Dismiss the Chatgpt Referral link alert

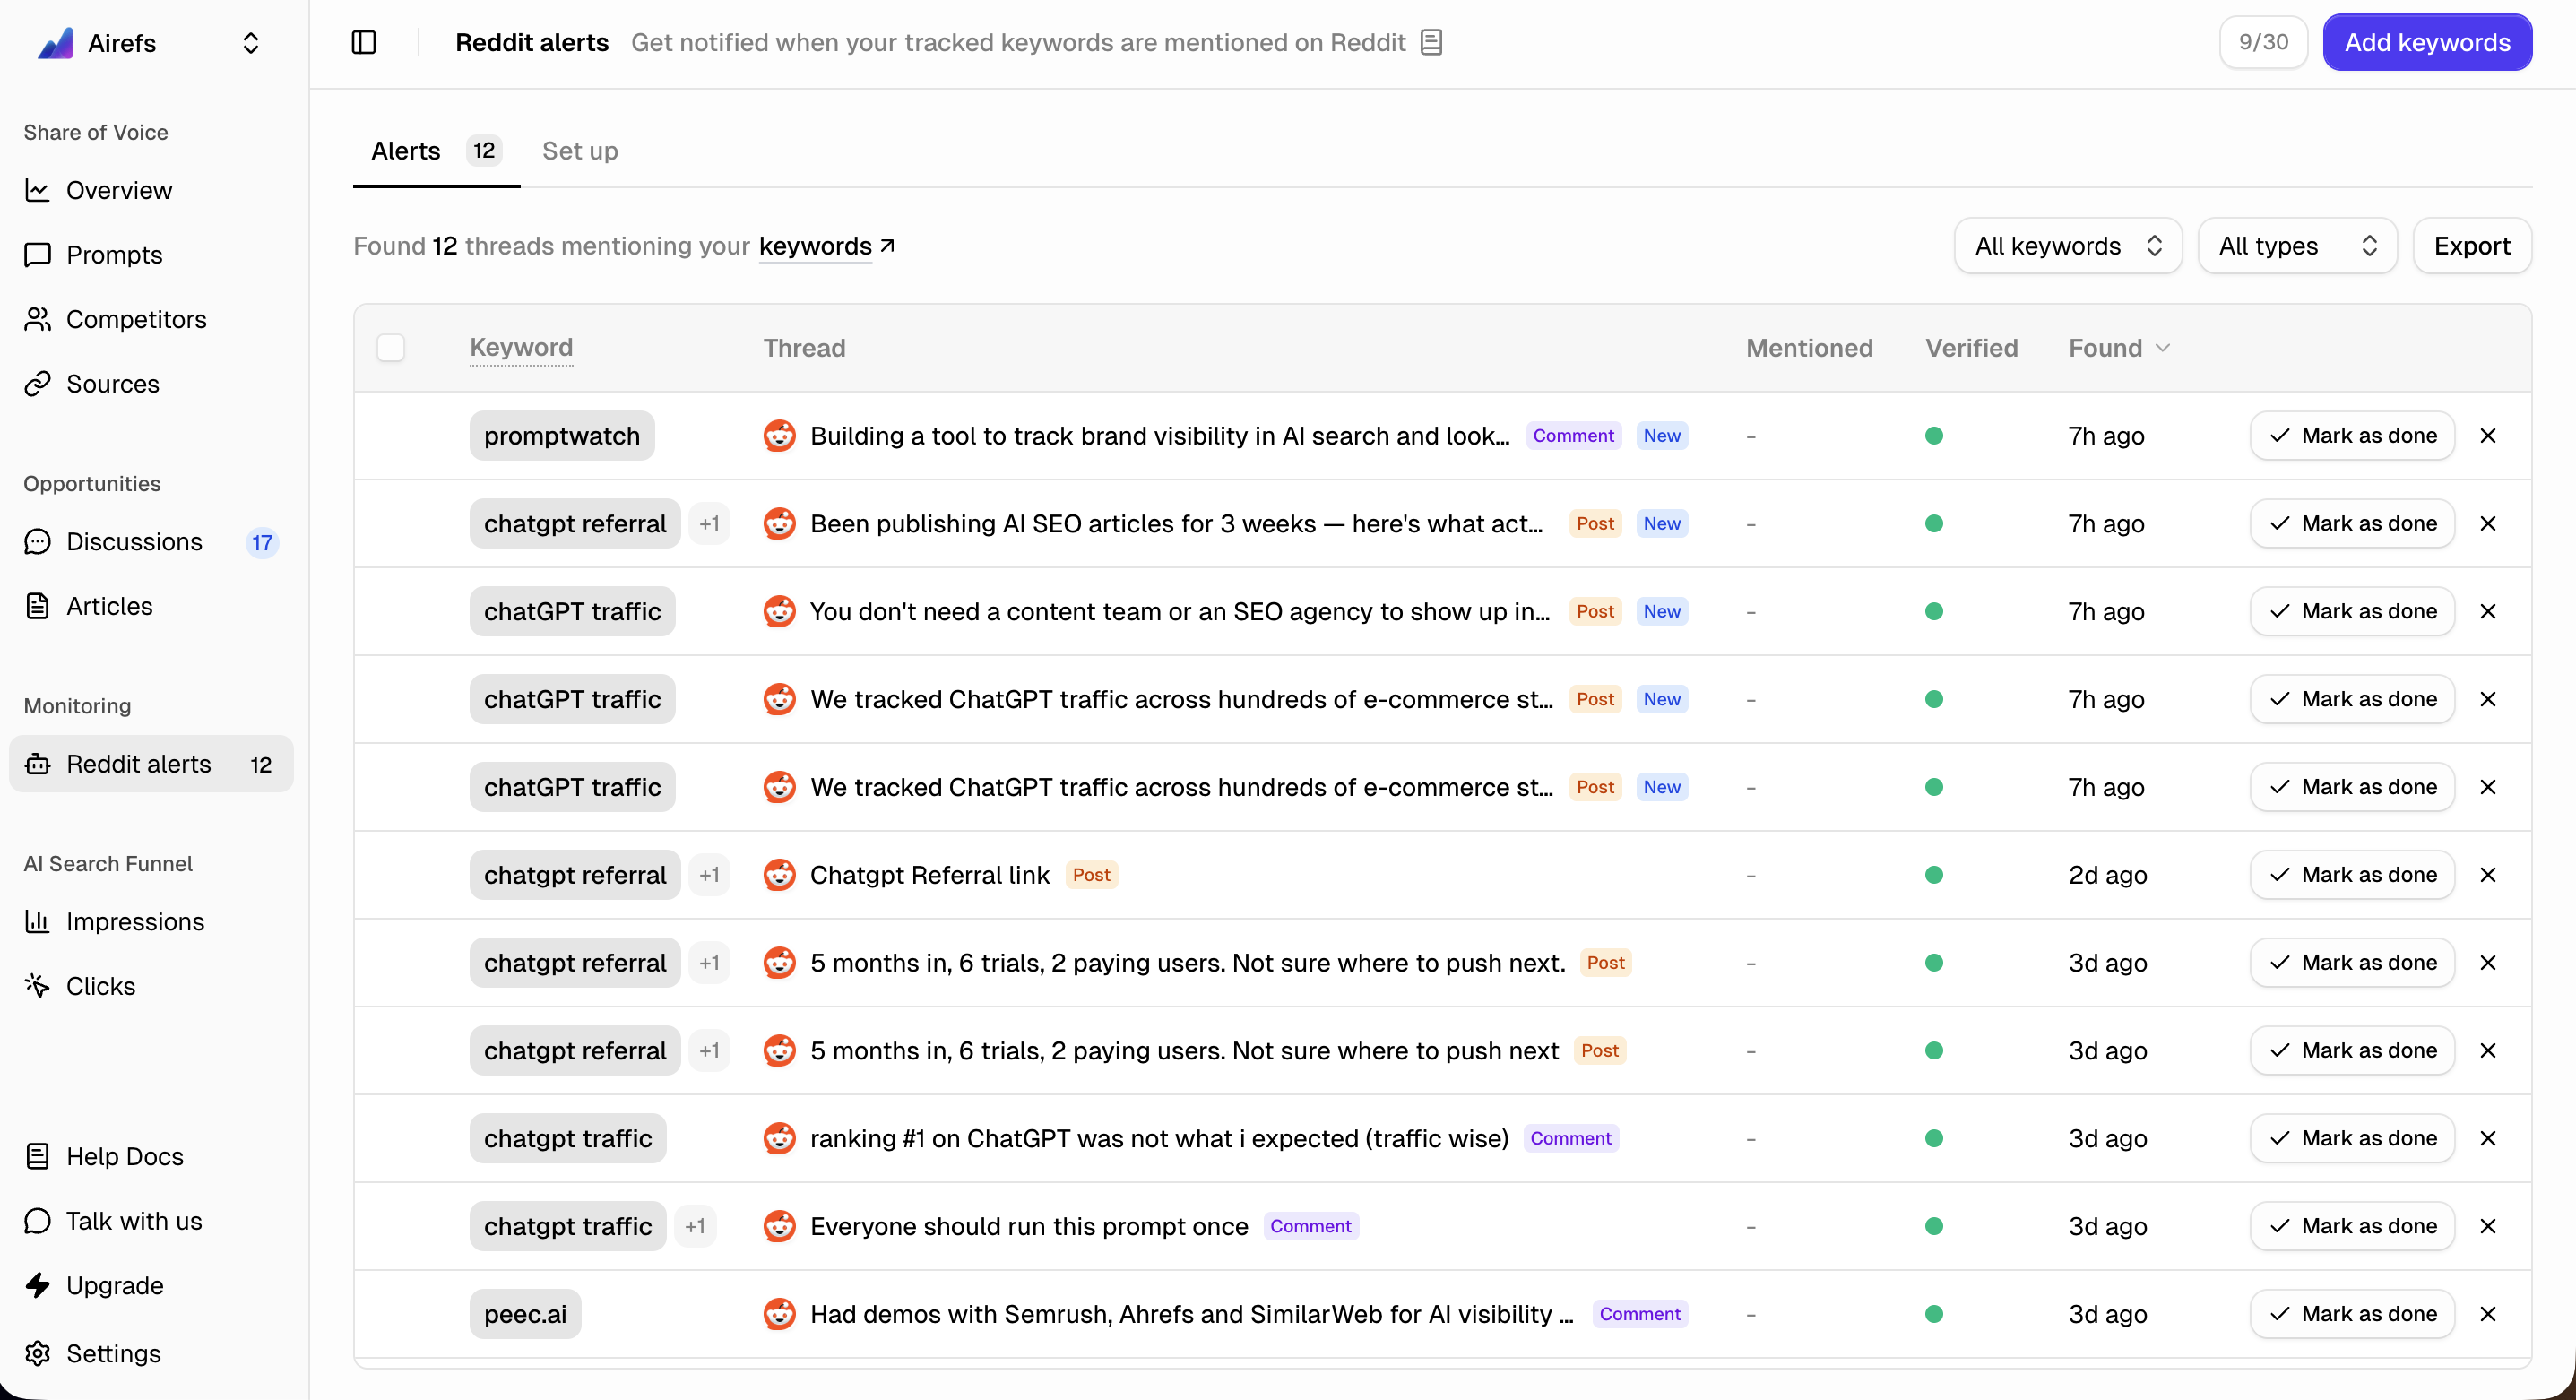point(2489,874)
